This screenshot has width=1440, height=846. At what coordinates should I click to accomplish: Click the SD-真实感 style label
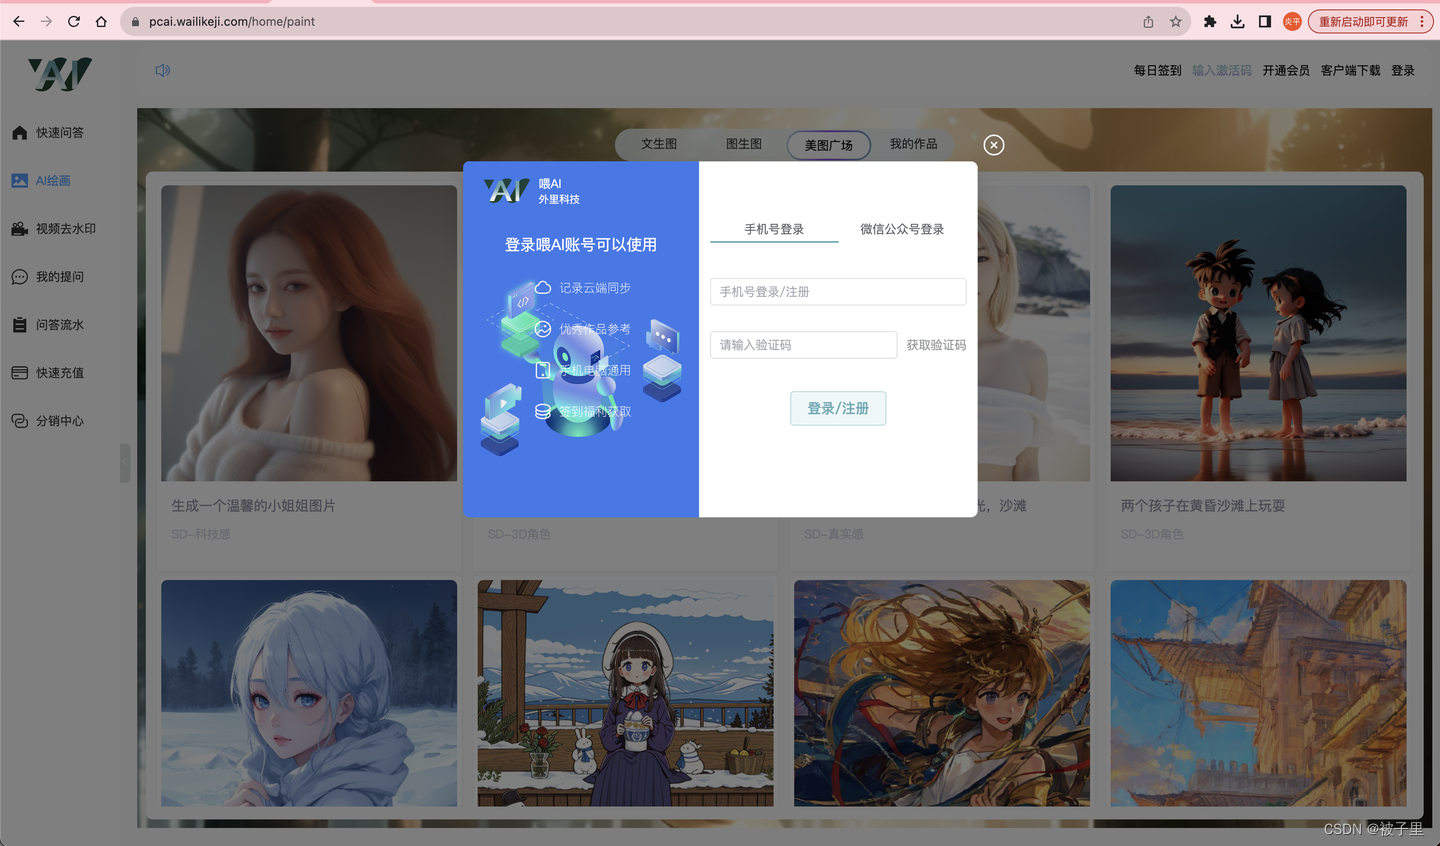(x=834, y=534)
